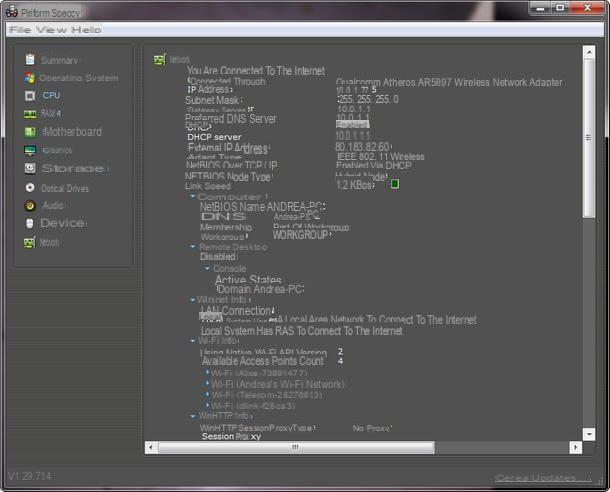Click the Devices mouse icon
Image resolution: width=610 pixels, height=492 pixels.
[x=30, y=223]
